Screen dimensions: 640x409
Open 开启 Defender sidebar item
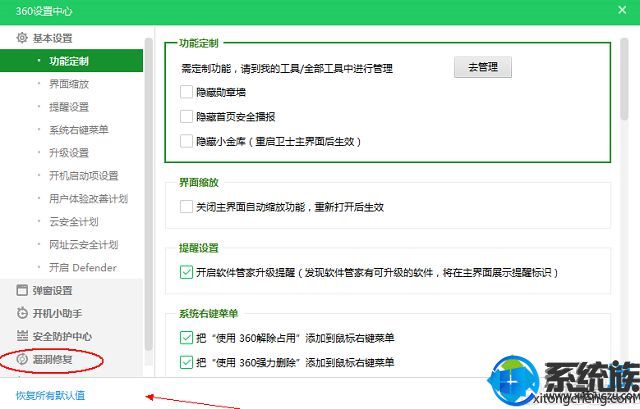83,267
